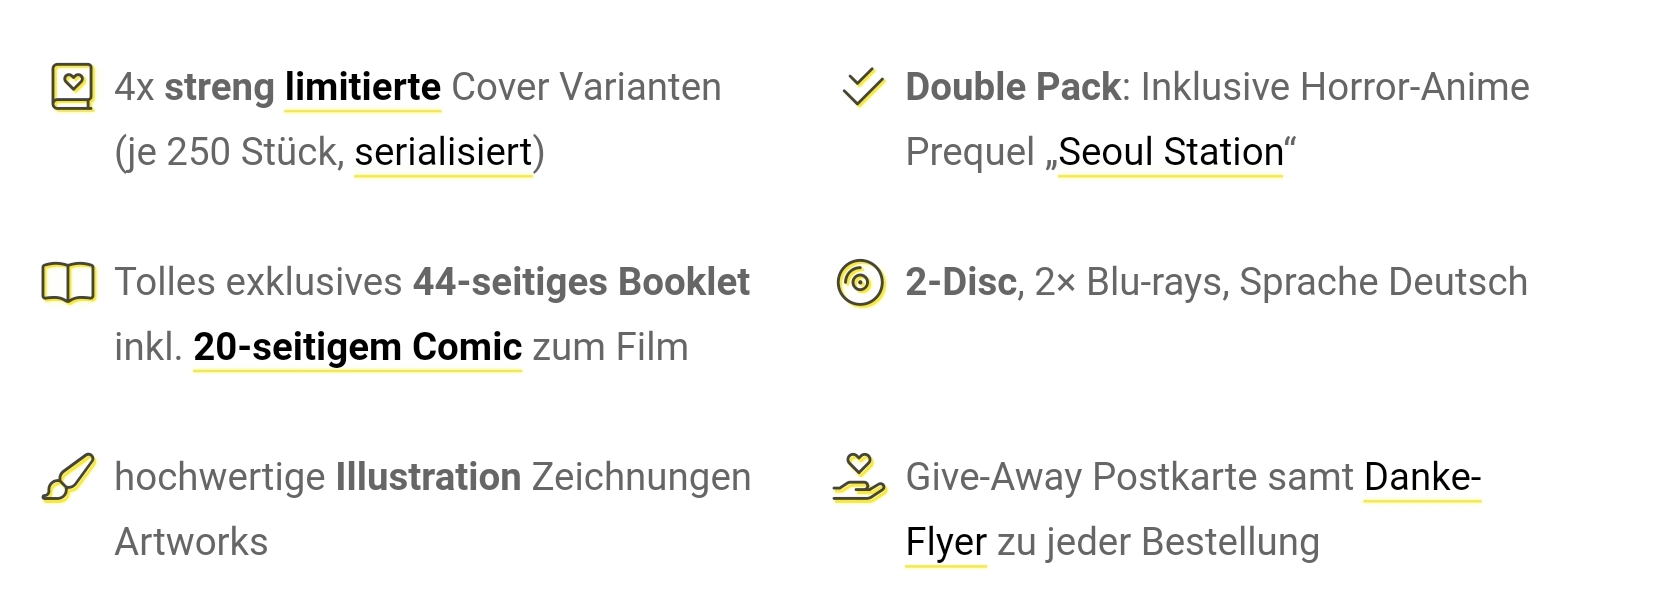
Task: Click the "Sprache Deutsch" text
Action: [x=1383, y=283]
